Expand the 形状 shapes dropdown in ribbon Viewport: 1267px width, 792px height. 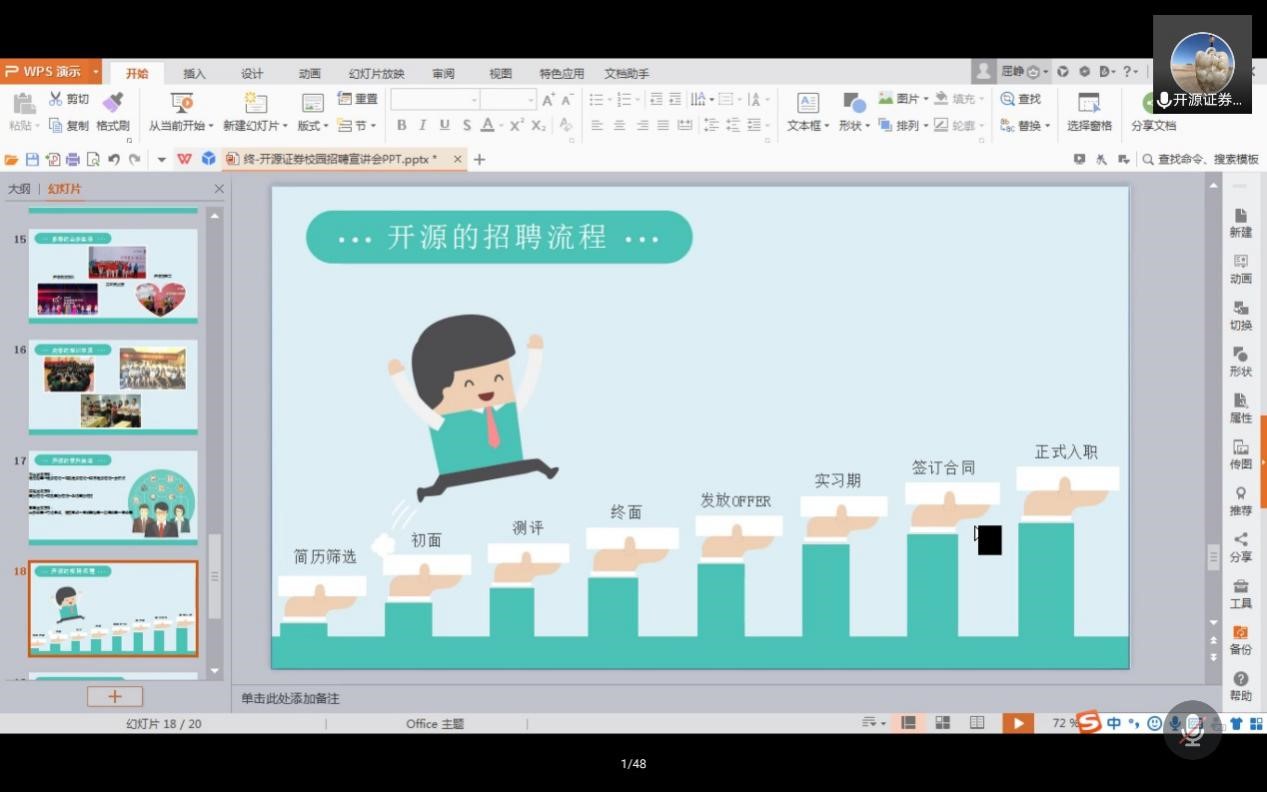[x=854, y=126]
